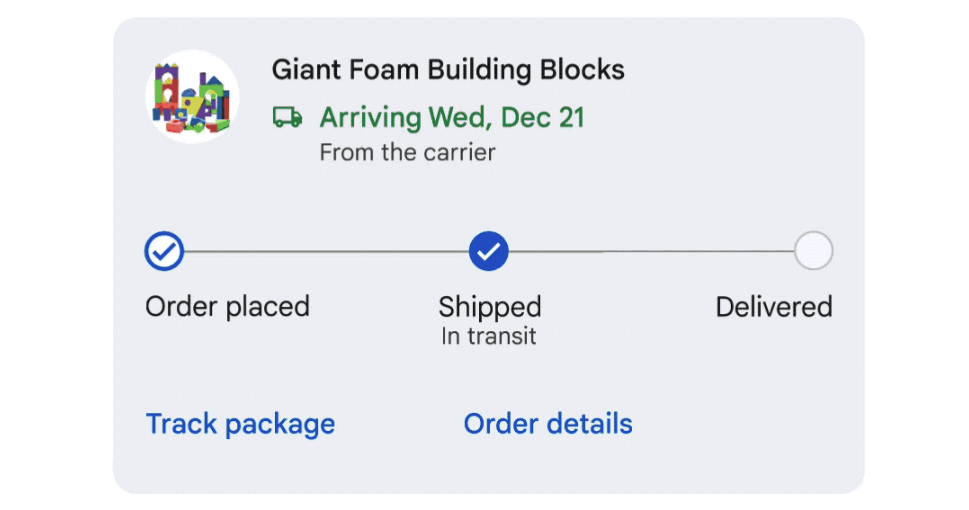Image resolution: width=969 pixels, height=510 pixels.
Task: Click the 'Order placed' step label
Action: coord(227,307)
